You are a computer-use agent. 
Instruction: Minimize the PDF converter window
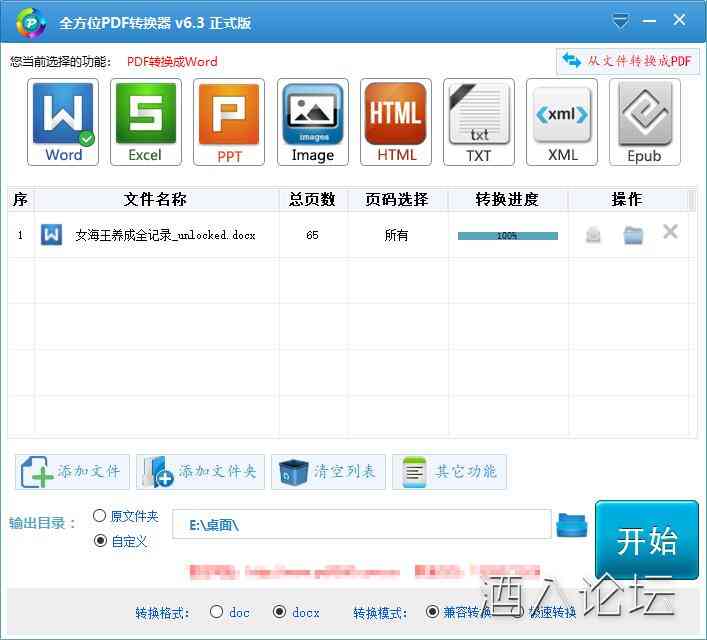click(649, 21)
